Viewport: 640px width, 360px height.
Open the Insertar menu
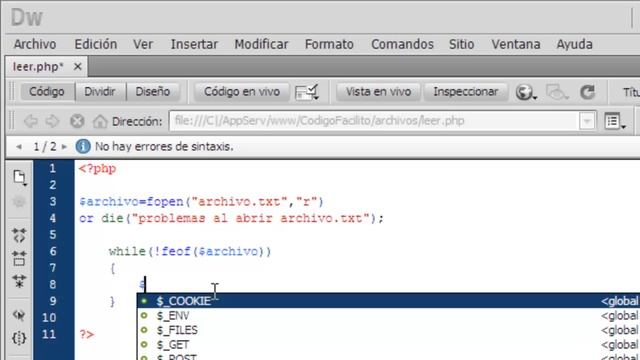tap(194, 44)
